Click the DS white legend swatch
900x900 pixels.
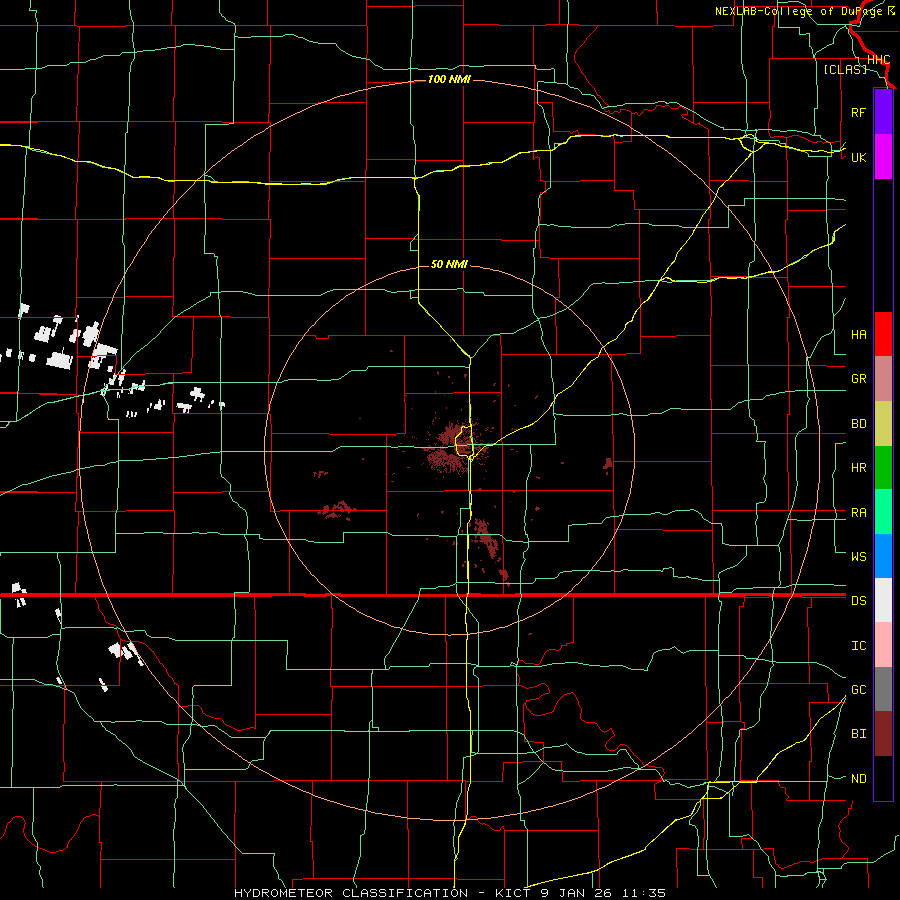[883, 600]
